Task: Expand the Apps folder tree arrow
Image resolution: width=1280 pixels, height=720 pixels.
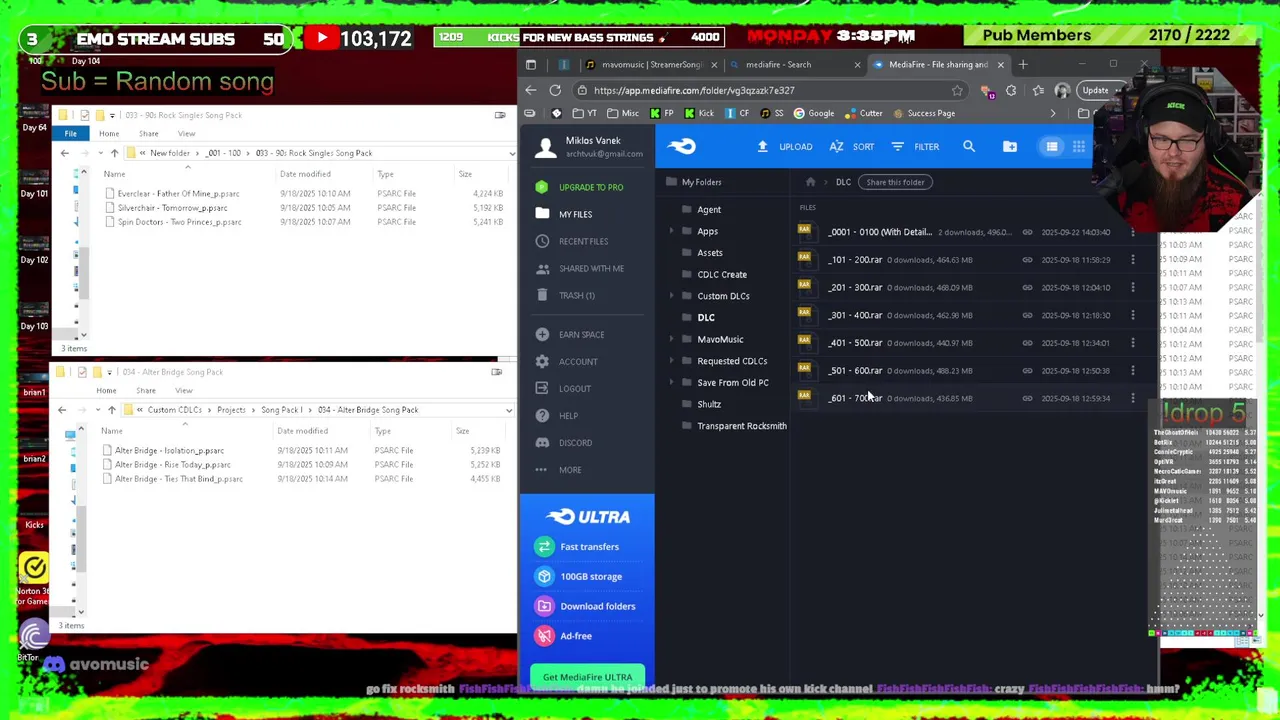Action: tap(672, 231)
